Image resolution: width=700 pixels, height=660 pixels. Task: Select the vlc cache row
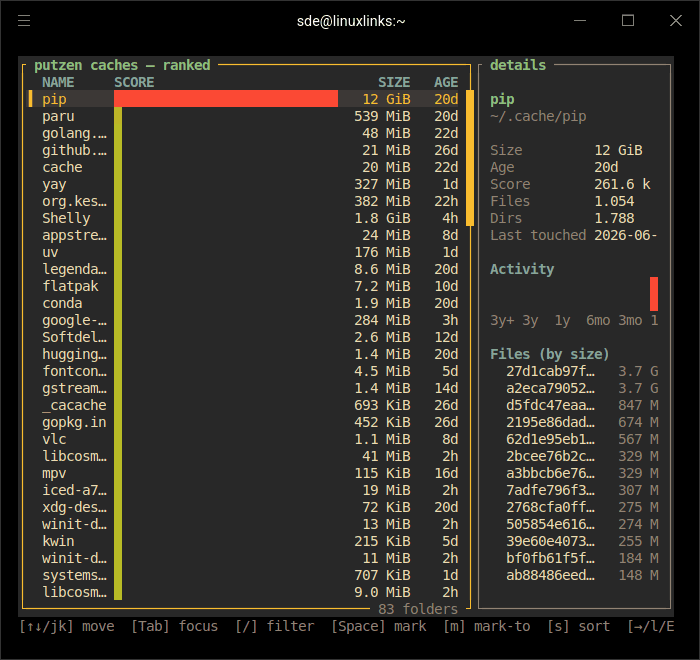243,439
